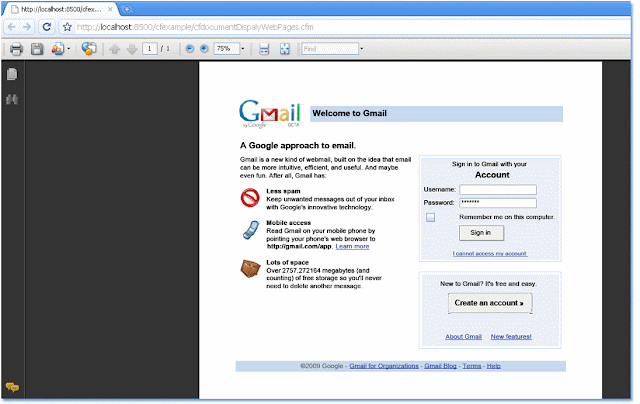Go back with the browser back arrow
Screen dimensions: 640x404
coord(11,27)
